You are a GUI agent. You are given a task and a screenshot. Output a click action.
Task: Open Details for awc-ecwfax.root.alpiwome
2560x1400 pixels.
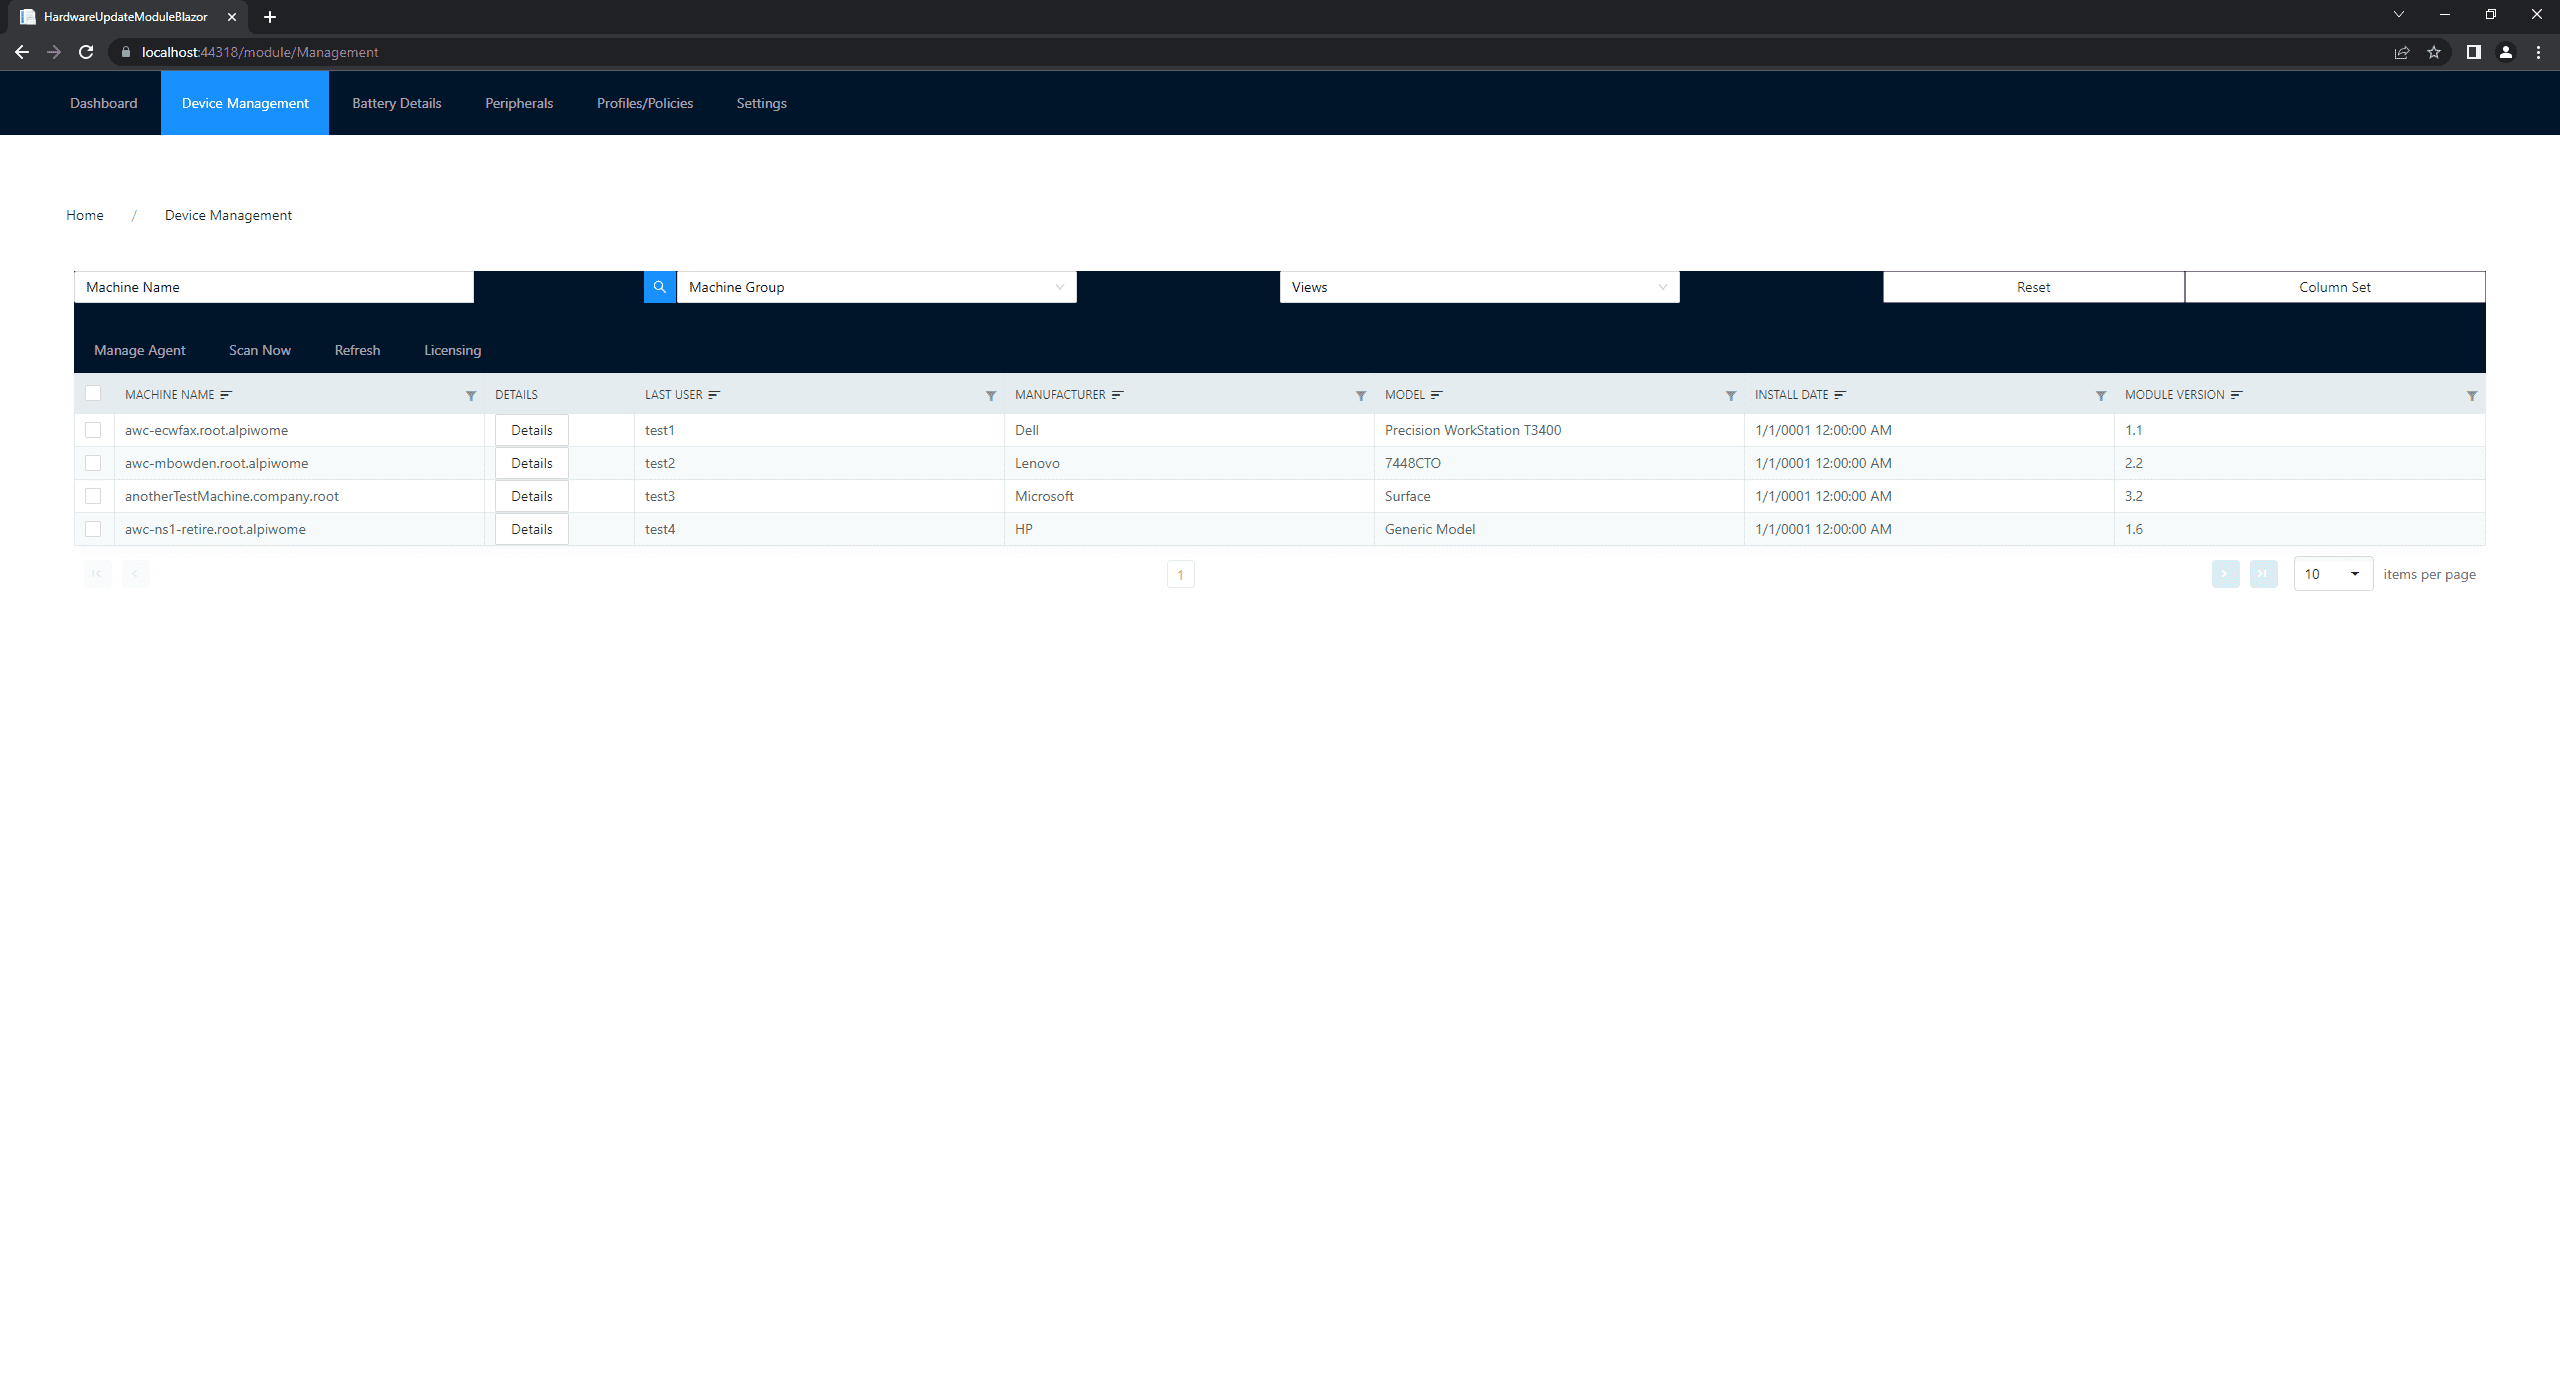click(x=532, y=430)
